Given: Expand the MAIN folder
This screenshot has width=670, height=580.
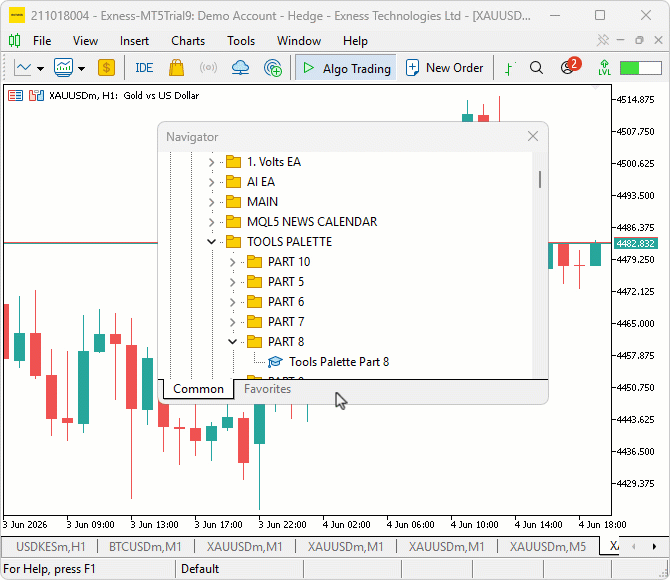Looking at the screenshot, I should coord(211,202).
